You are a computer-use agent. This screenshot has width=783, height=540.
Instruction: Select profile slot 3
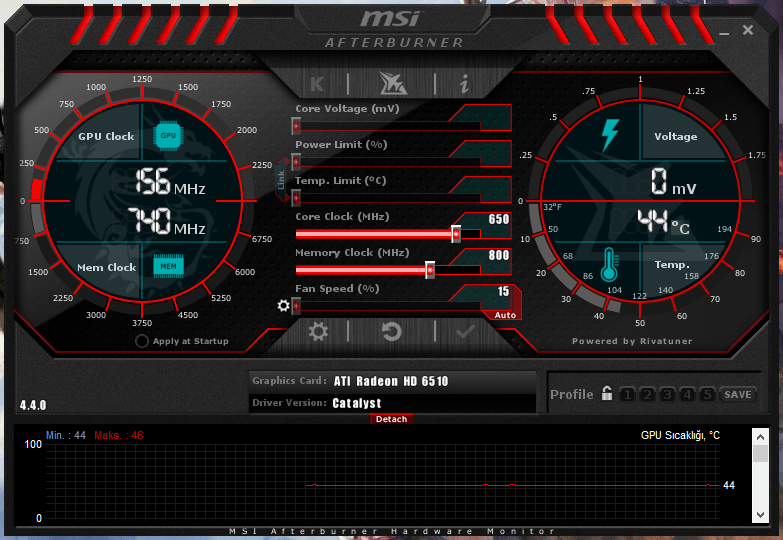click(667, 395)
